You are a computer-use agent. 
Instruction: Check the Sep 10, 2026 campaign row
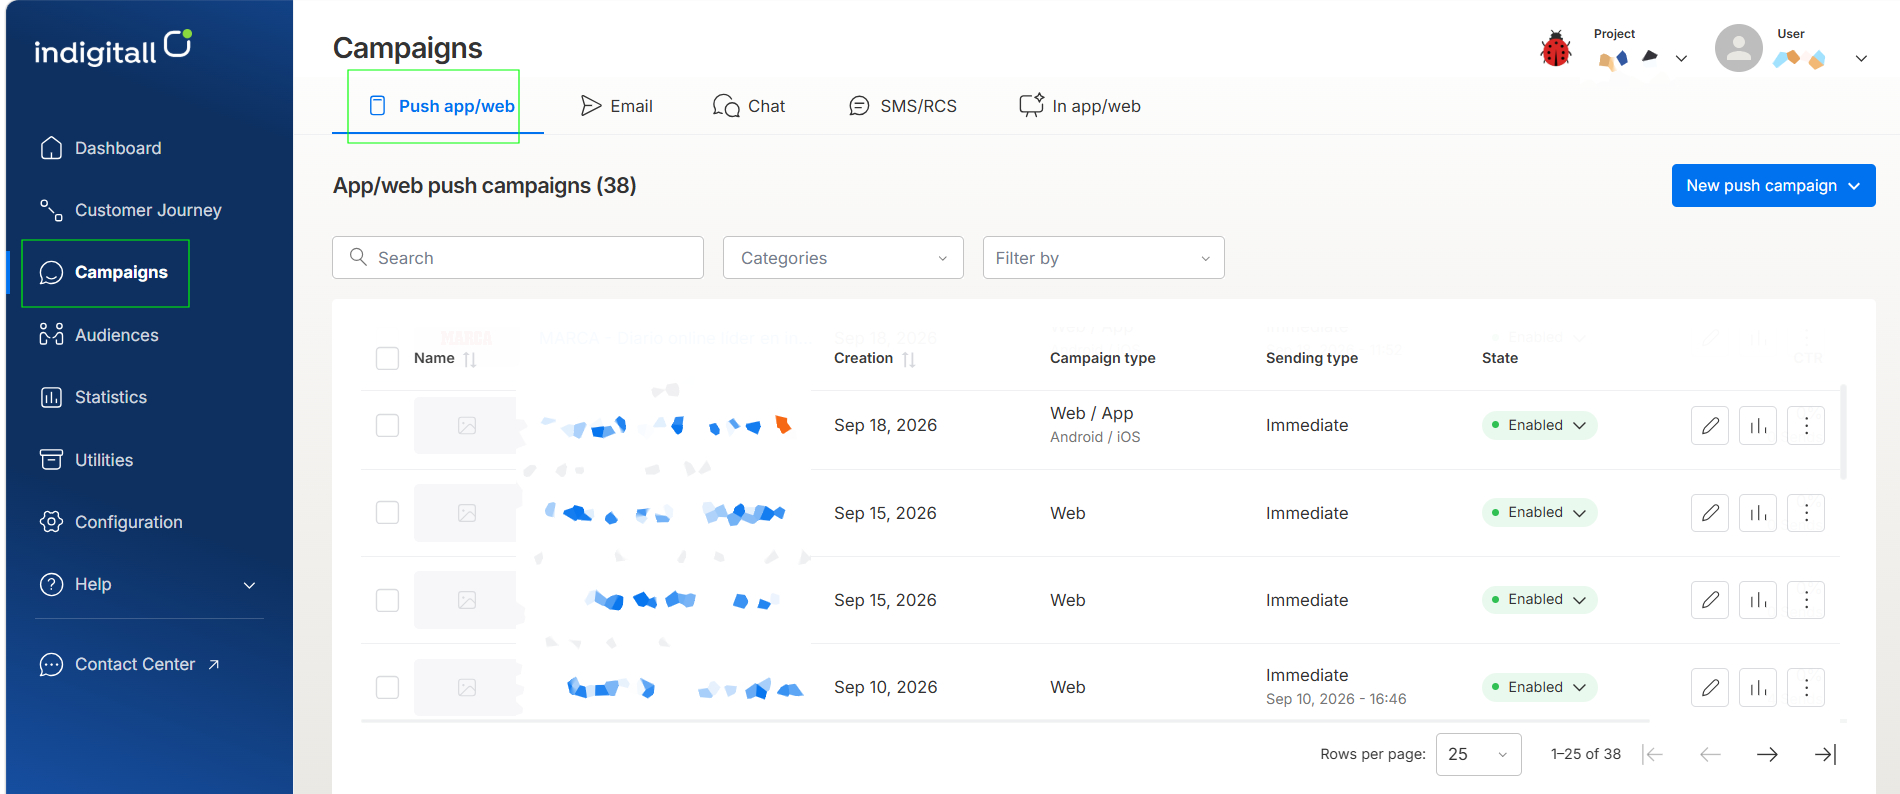(x=387, y=688)
